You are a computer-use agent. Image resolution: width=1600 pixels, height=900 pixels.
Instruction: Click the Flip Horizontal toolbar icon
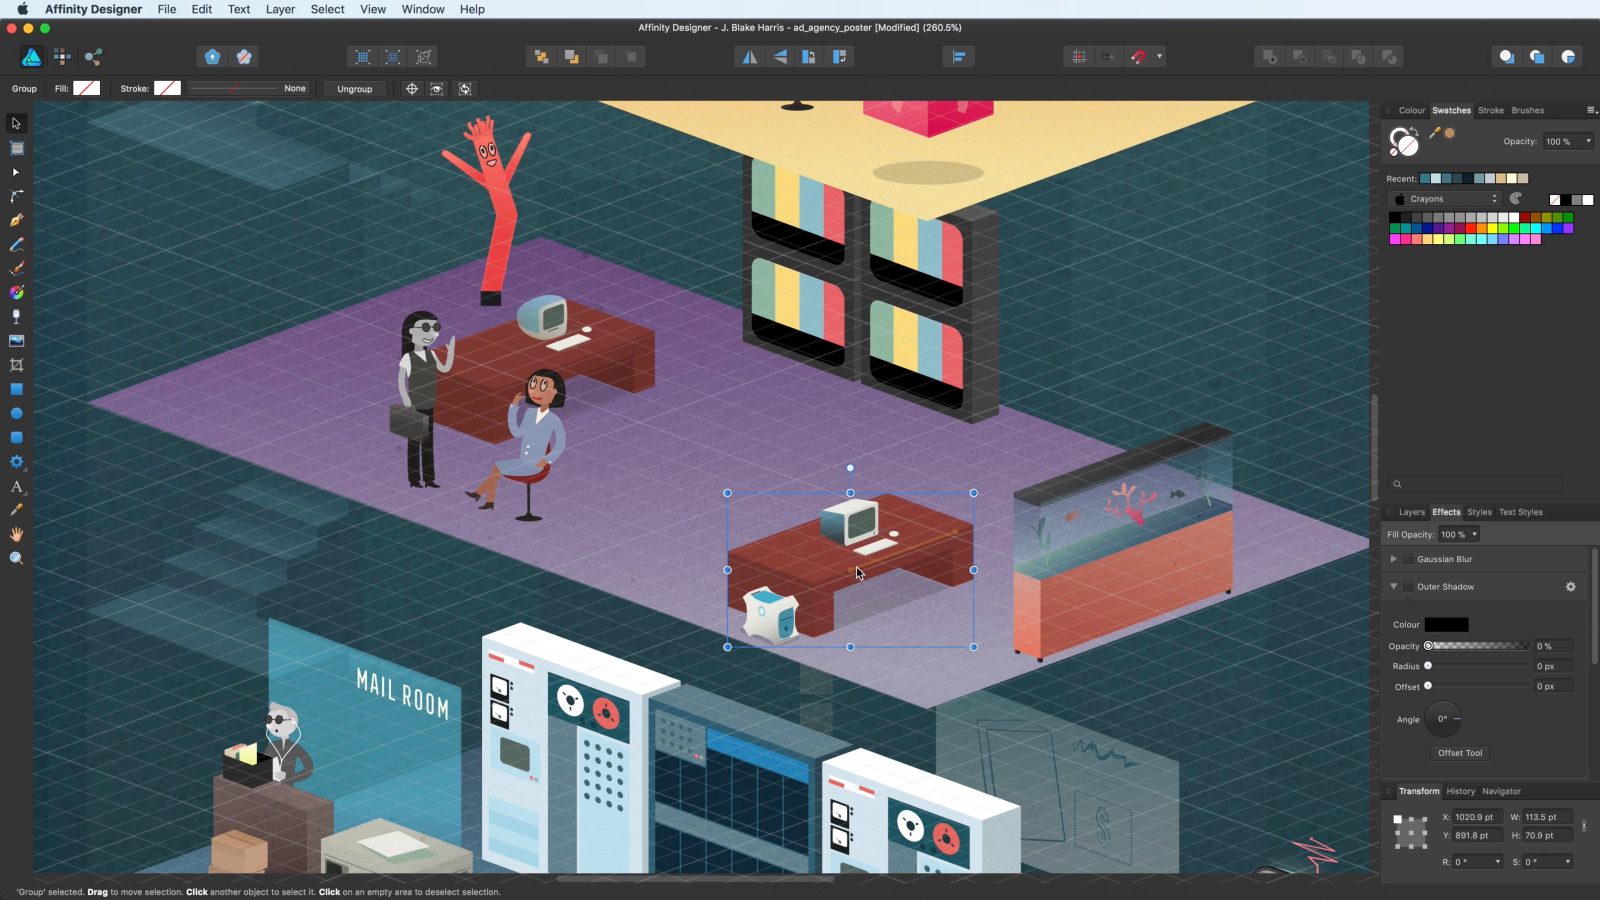click(749, 57)
